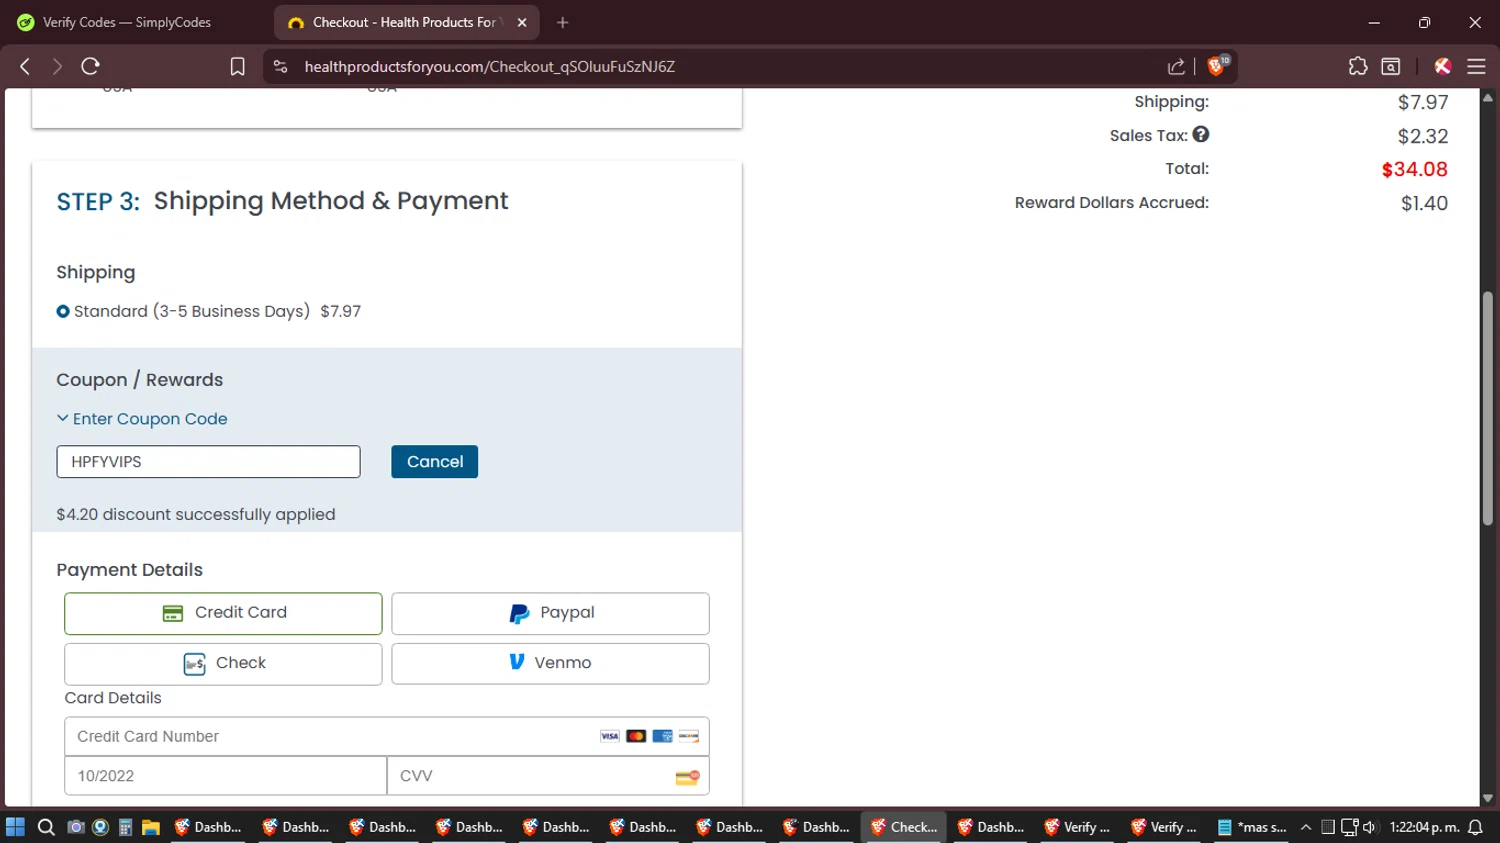Cancel the applied coupon code
Screen dimensions: 1500x843
click(435, 462)
